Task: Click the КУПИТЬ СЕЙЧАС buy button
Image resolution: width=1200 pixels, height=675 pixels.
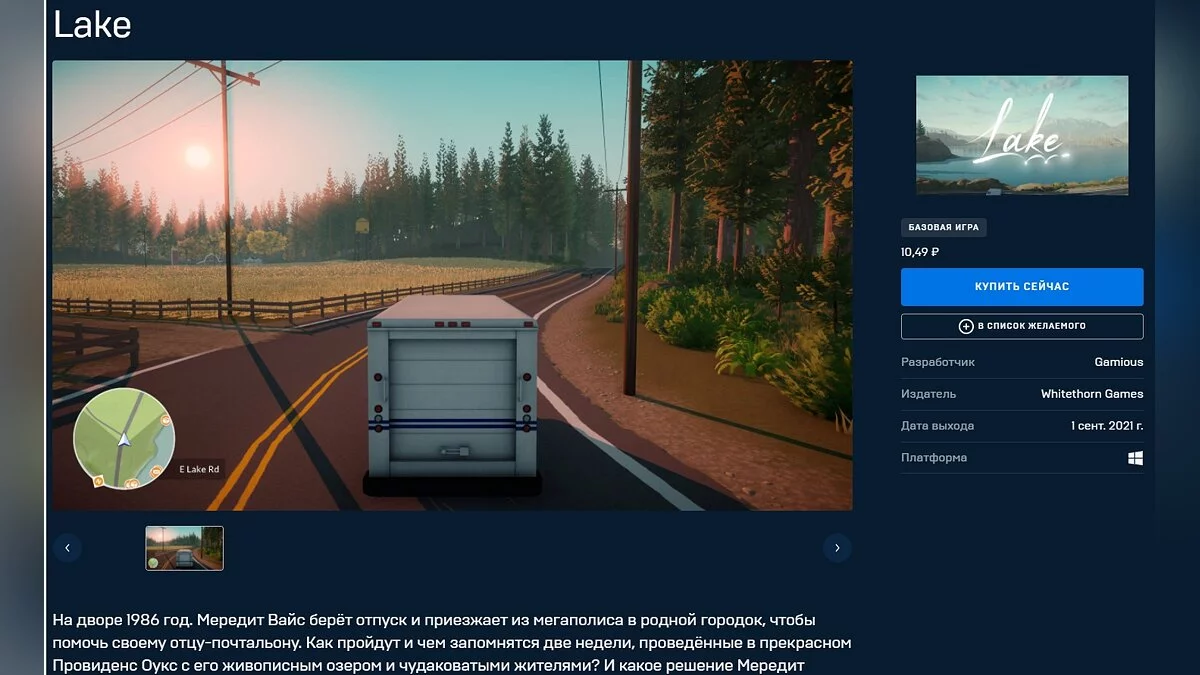Action: (x=1022, y=287)
